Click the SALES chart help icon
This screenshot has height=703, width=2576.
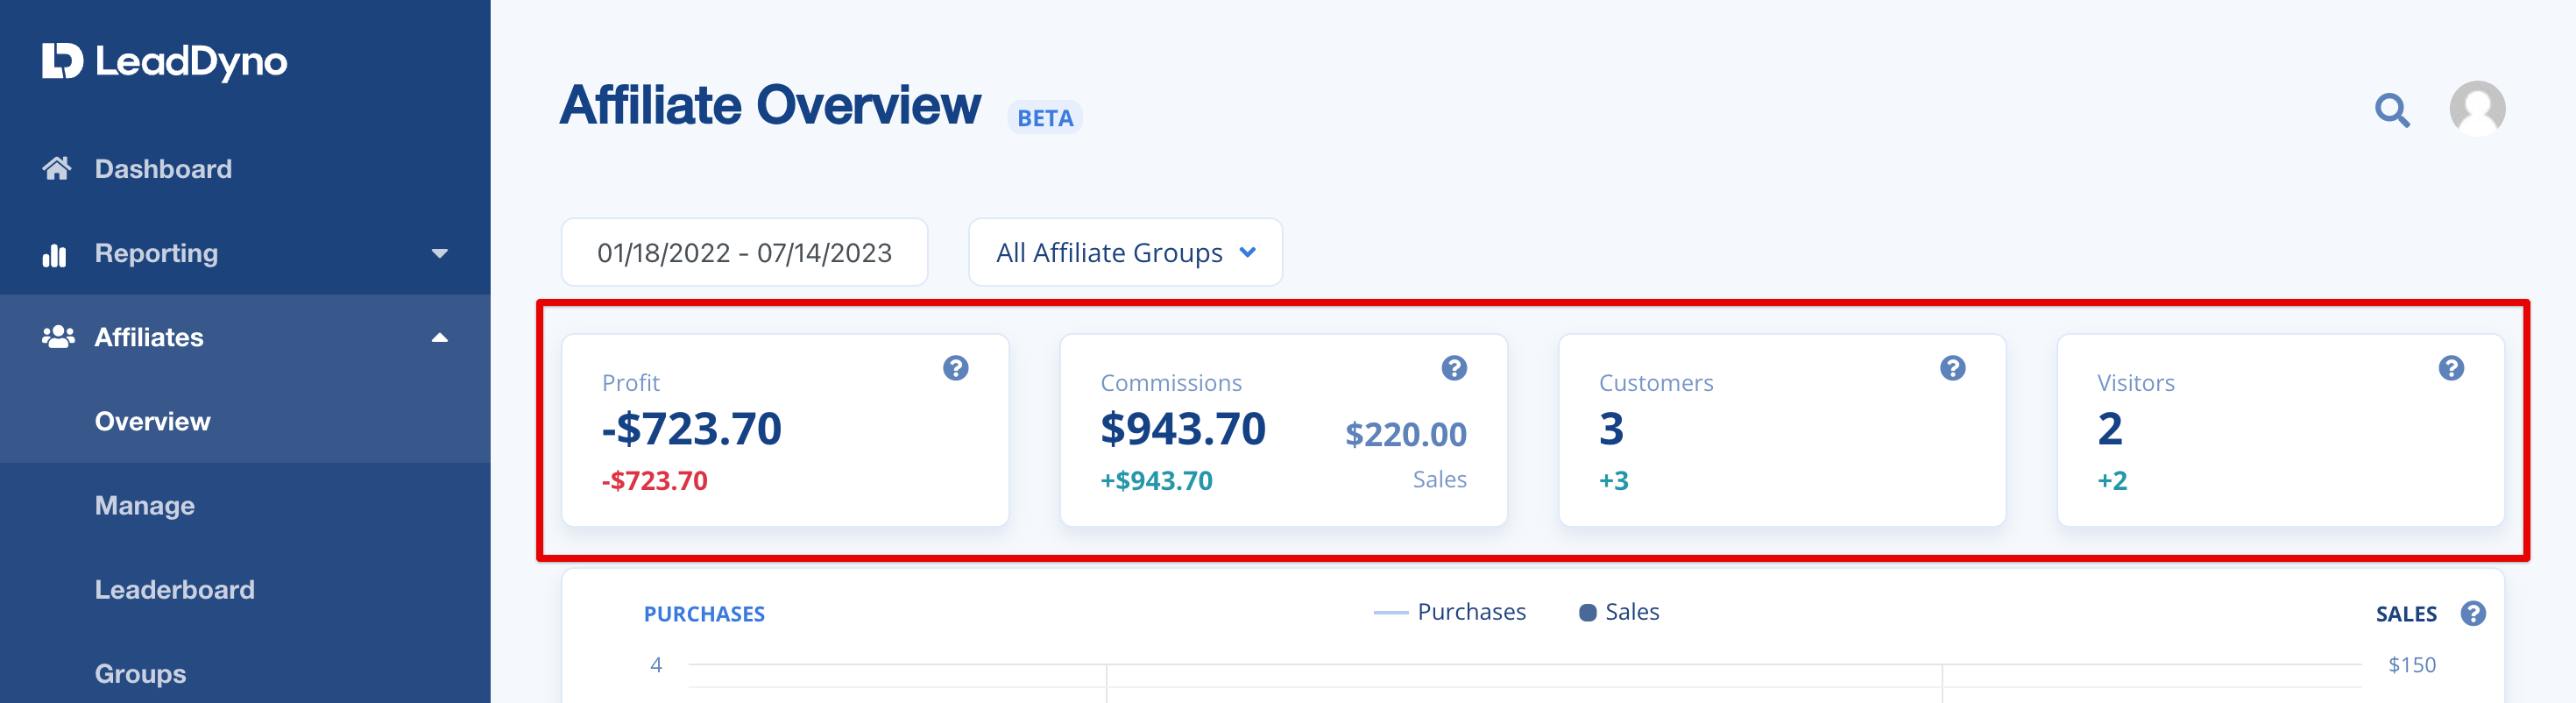[x=2473, y=613]
